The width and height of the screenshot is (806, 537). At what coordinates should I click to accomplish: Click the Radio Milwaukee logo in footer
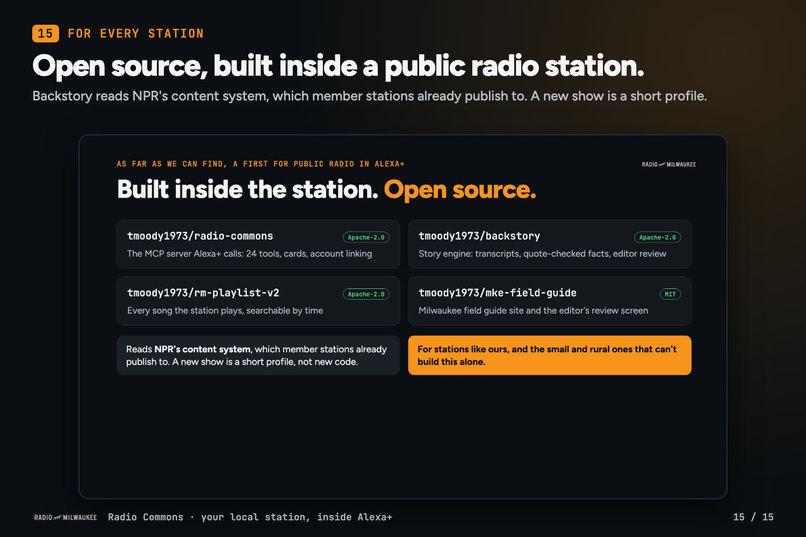pyautogui.click(x=65, y=517)
